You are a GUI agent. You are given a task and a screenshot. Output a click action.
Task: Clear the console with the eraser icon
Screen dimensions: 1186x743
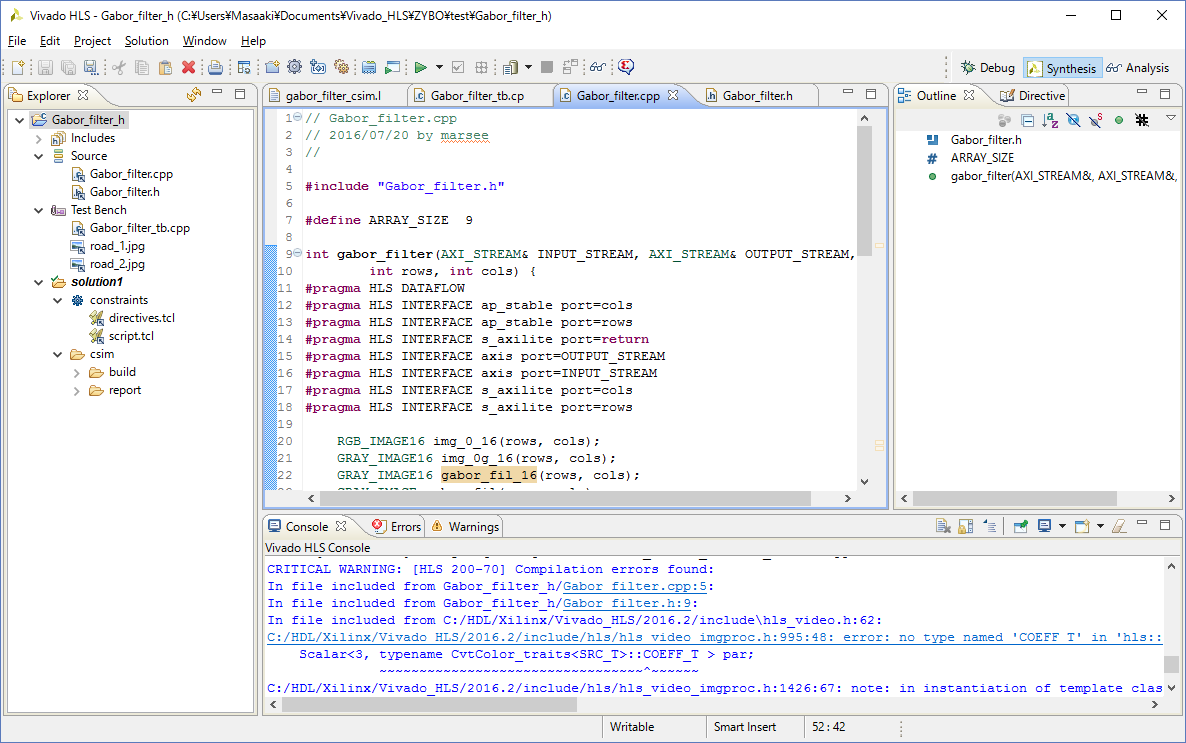tap(1119, 526)
